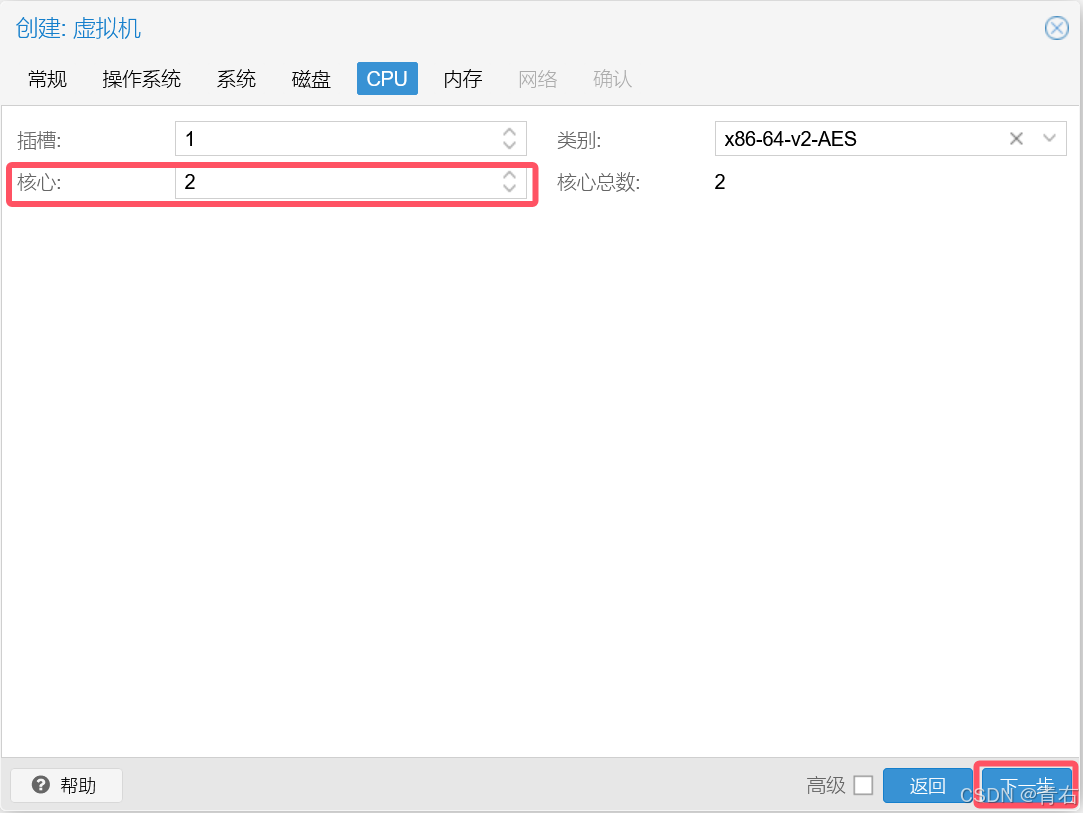Switch to the 操作系统 tab
This screenshot has height=813, width=1083.
click(142, 79)
